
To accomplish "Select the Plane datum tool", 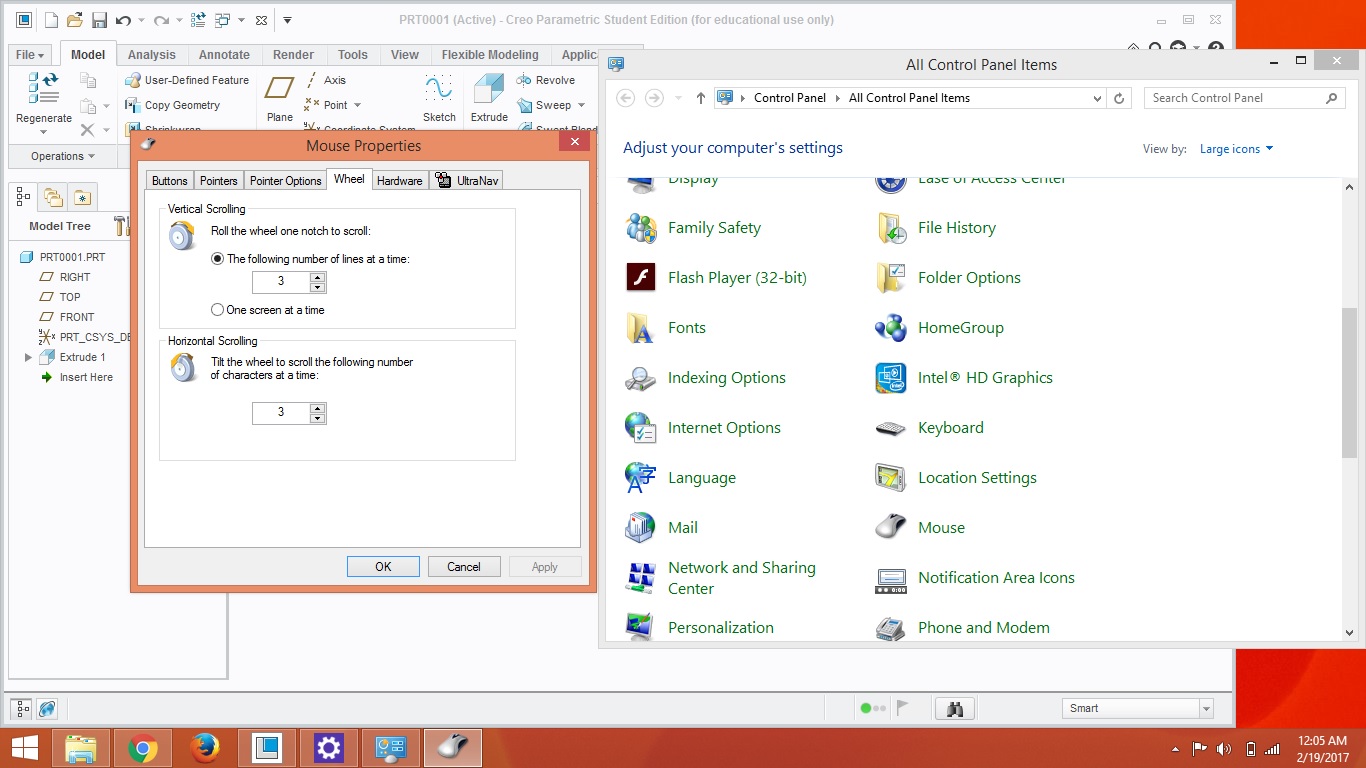I will click(x=280, y=99).
